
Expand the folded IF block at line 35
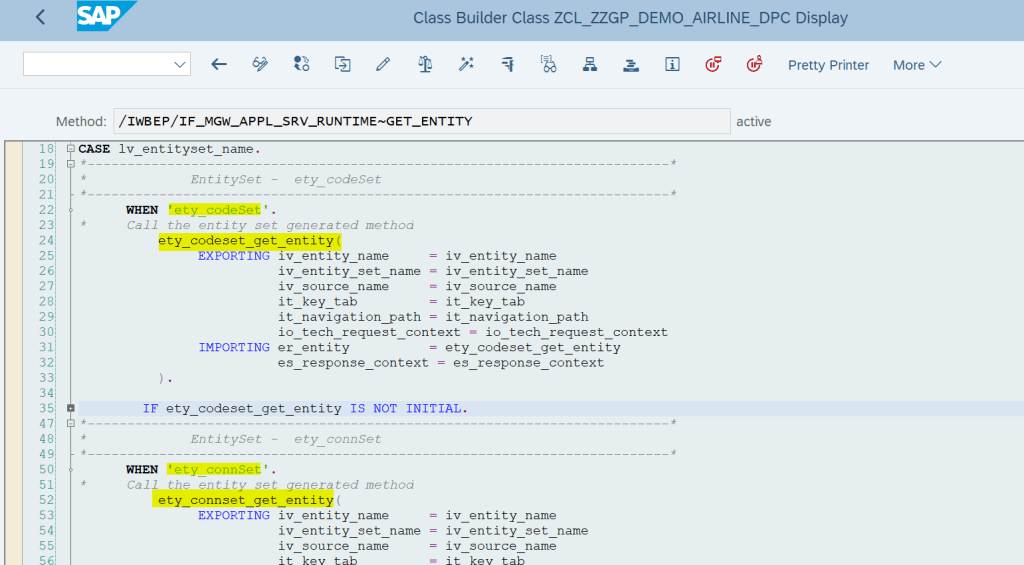click(x=71, y=408)
